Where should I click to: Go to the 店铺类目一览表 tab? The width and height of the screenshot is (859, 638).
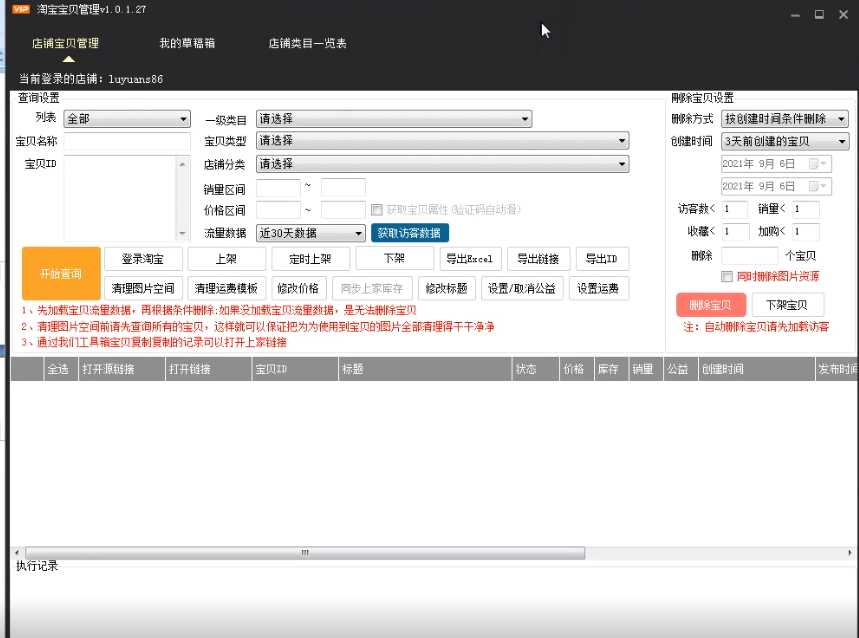pos(307,43)
